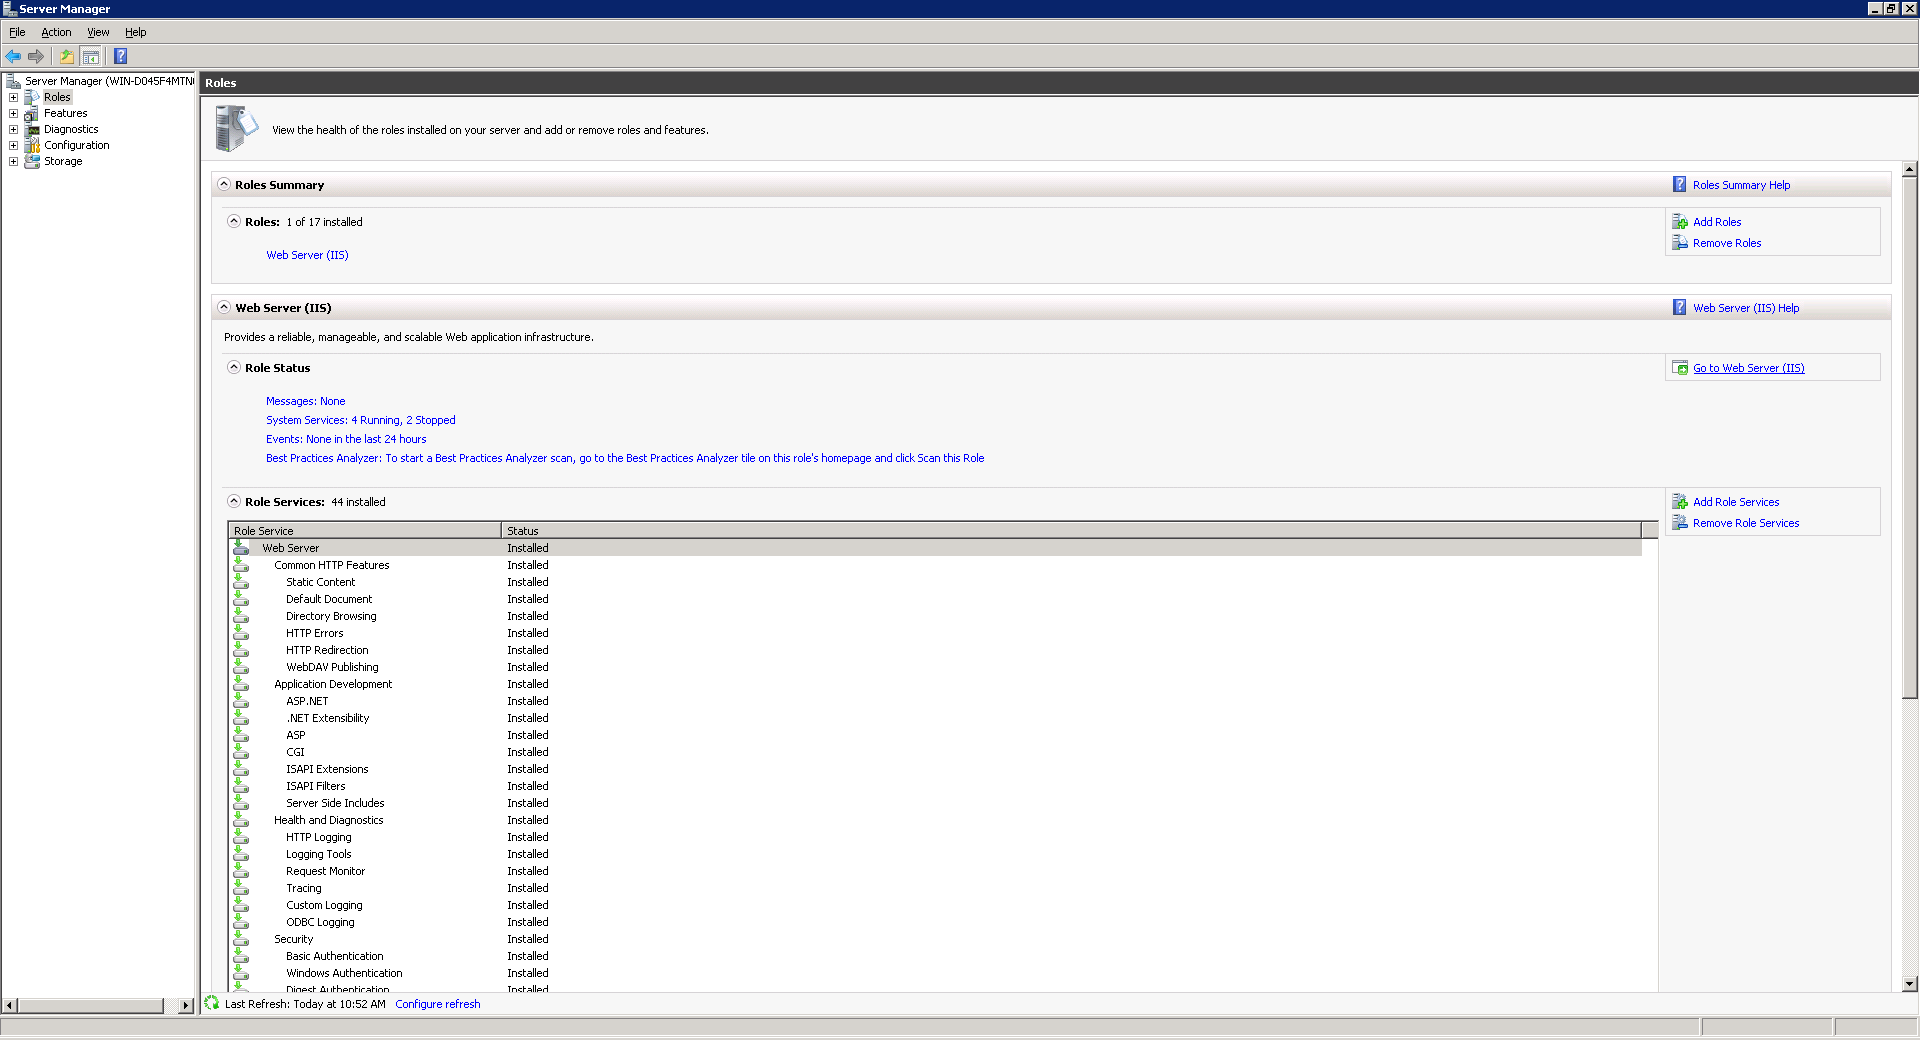Click the tree pane horizontal scrollbar thumb
Image resolution: width=1920 pixels, height=1040 pixels.
[x=90, y=1005]
